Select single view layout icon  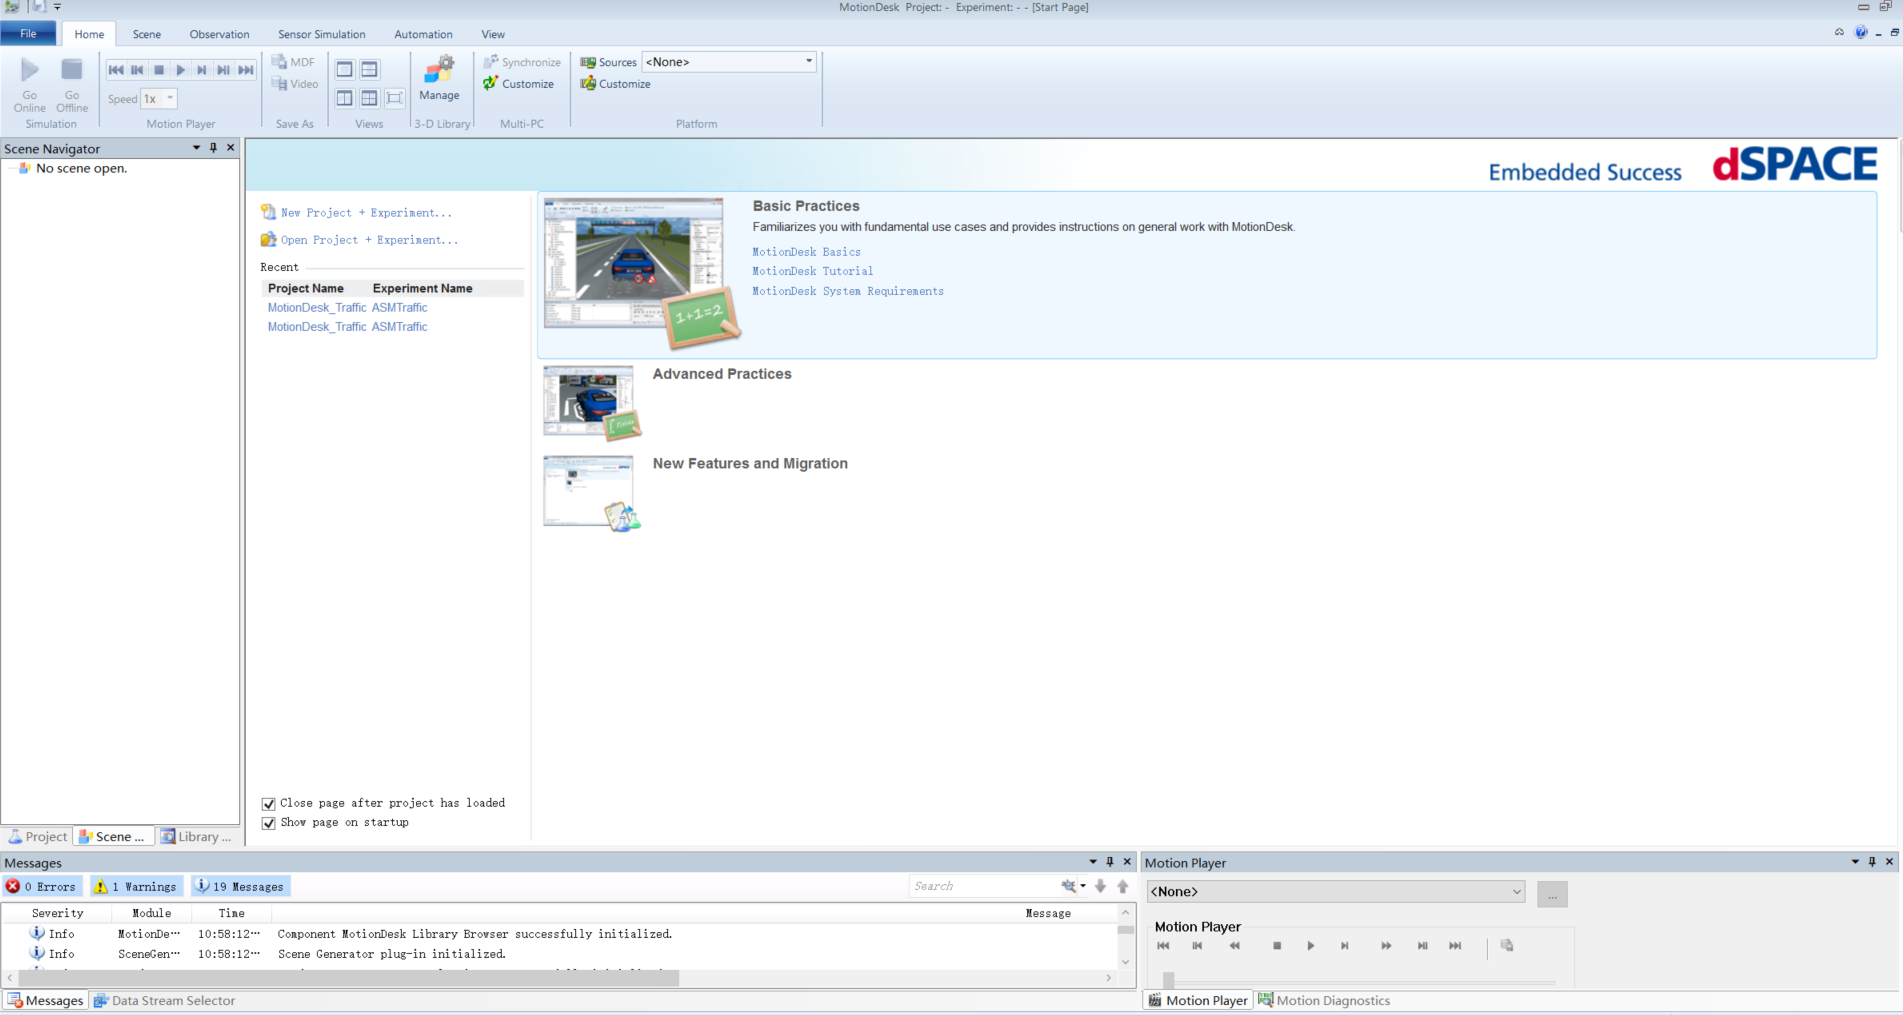(x=345, y=69)
